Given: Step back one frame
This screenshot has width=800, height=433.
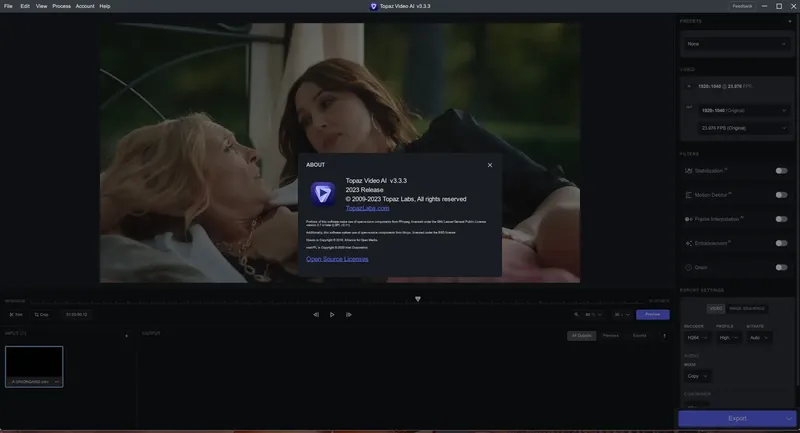Looking at the screenshot, I should (316, 315).
